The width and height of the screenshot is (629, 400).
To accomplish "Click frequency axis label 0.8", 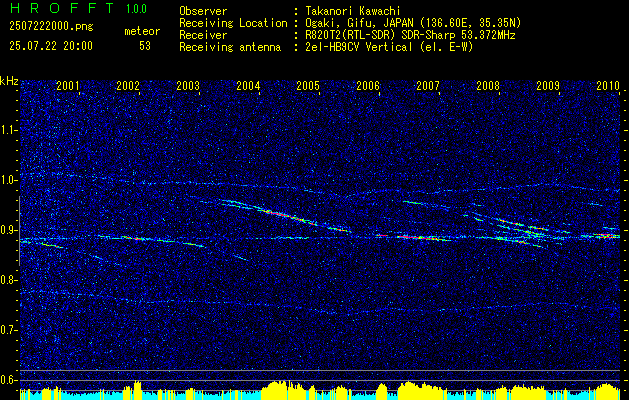I will point(8,280).
